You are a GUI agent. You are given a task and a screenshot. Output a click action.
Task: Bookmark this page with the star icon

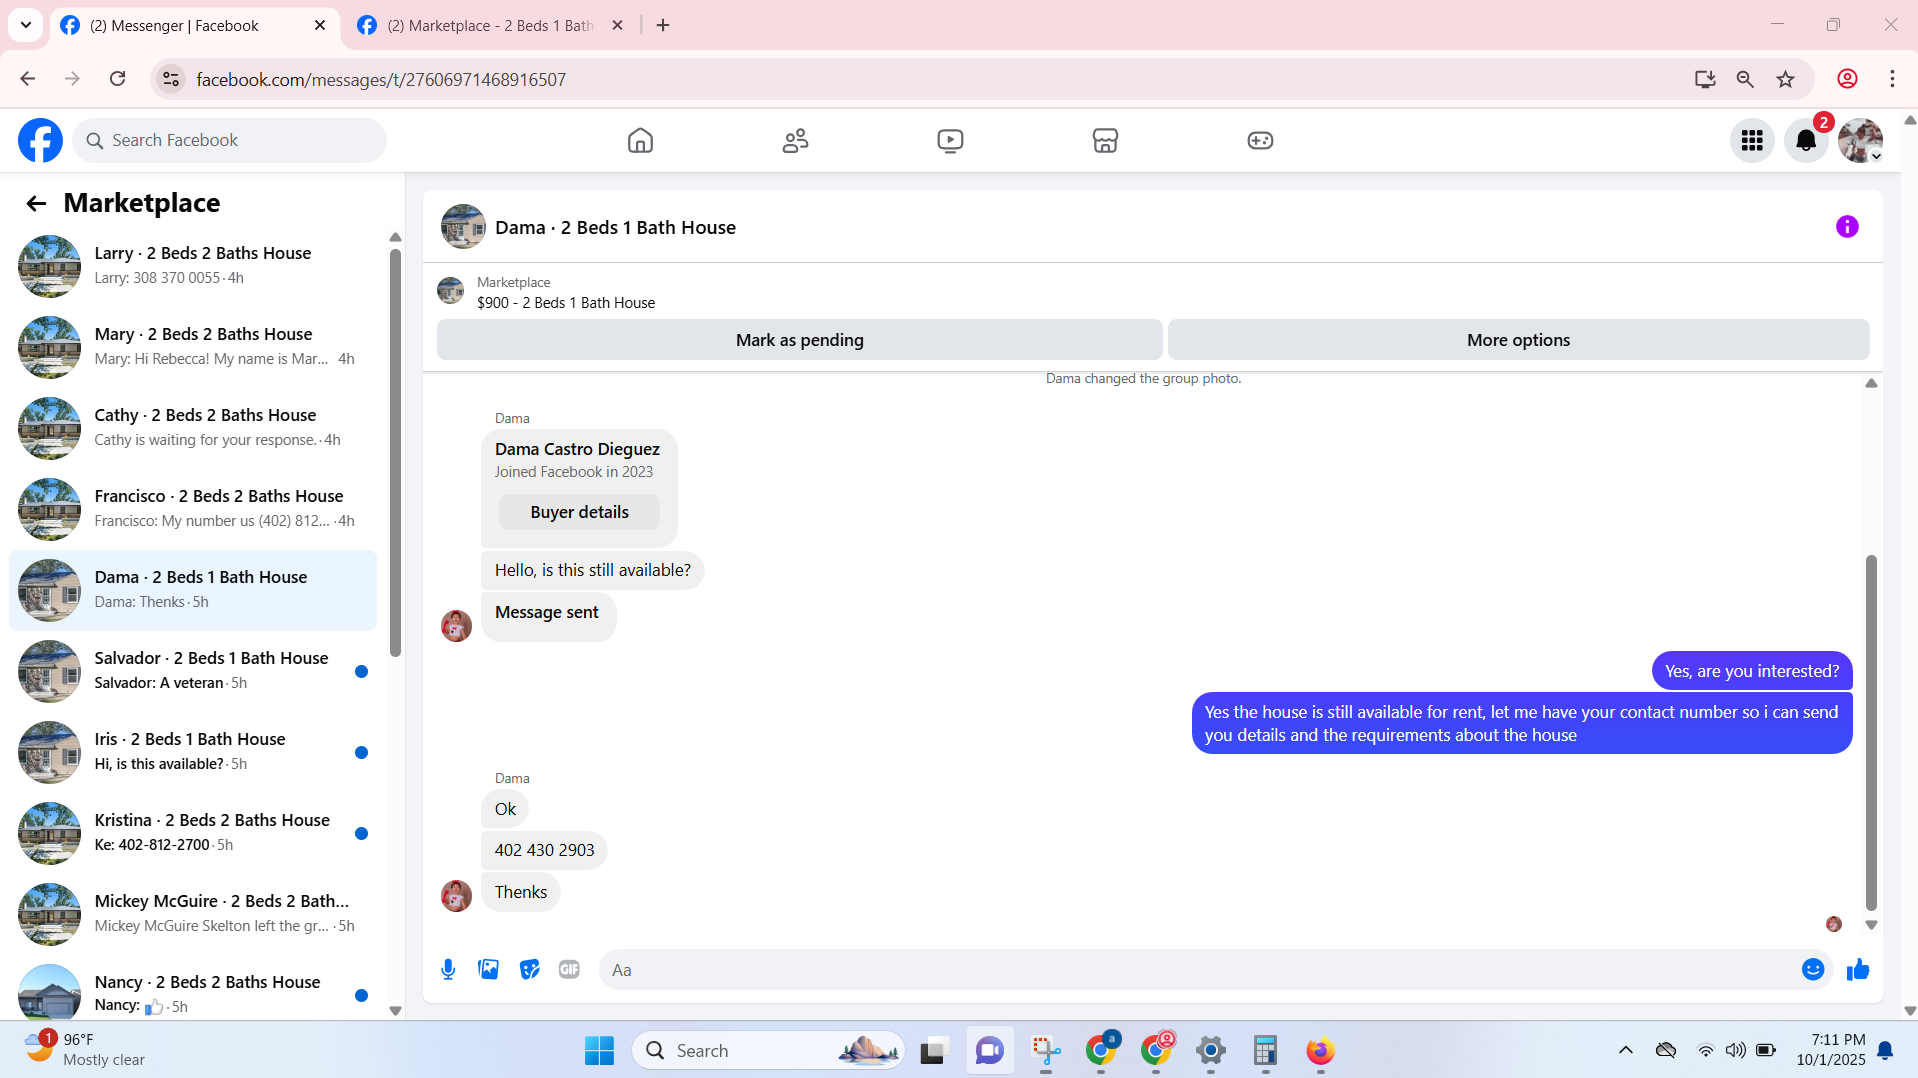1786,79
